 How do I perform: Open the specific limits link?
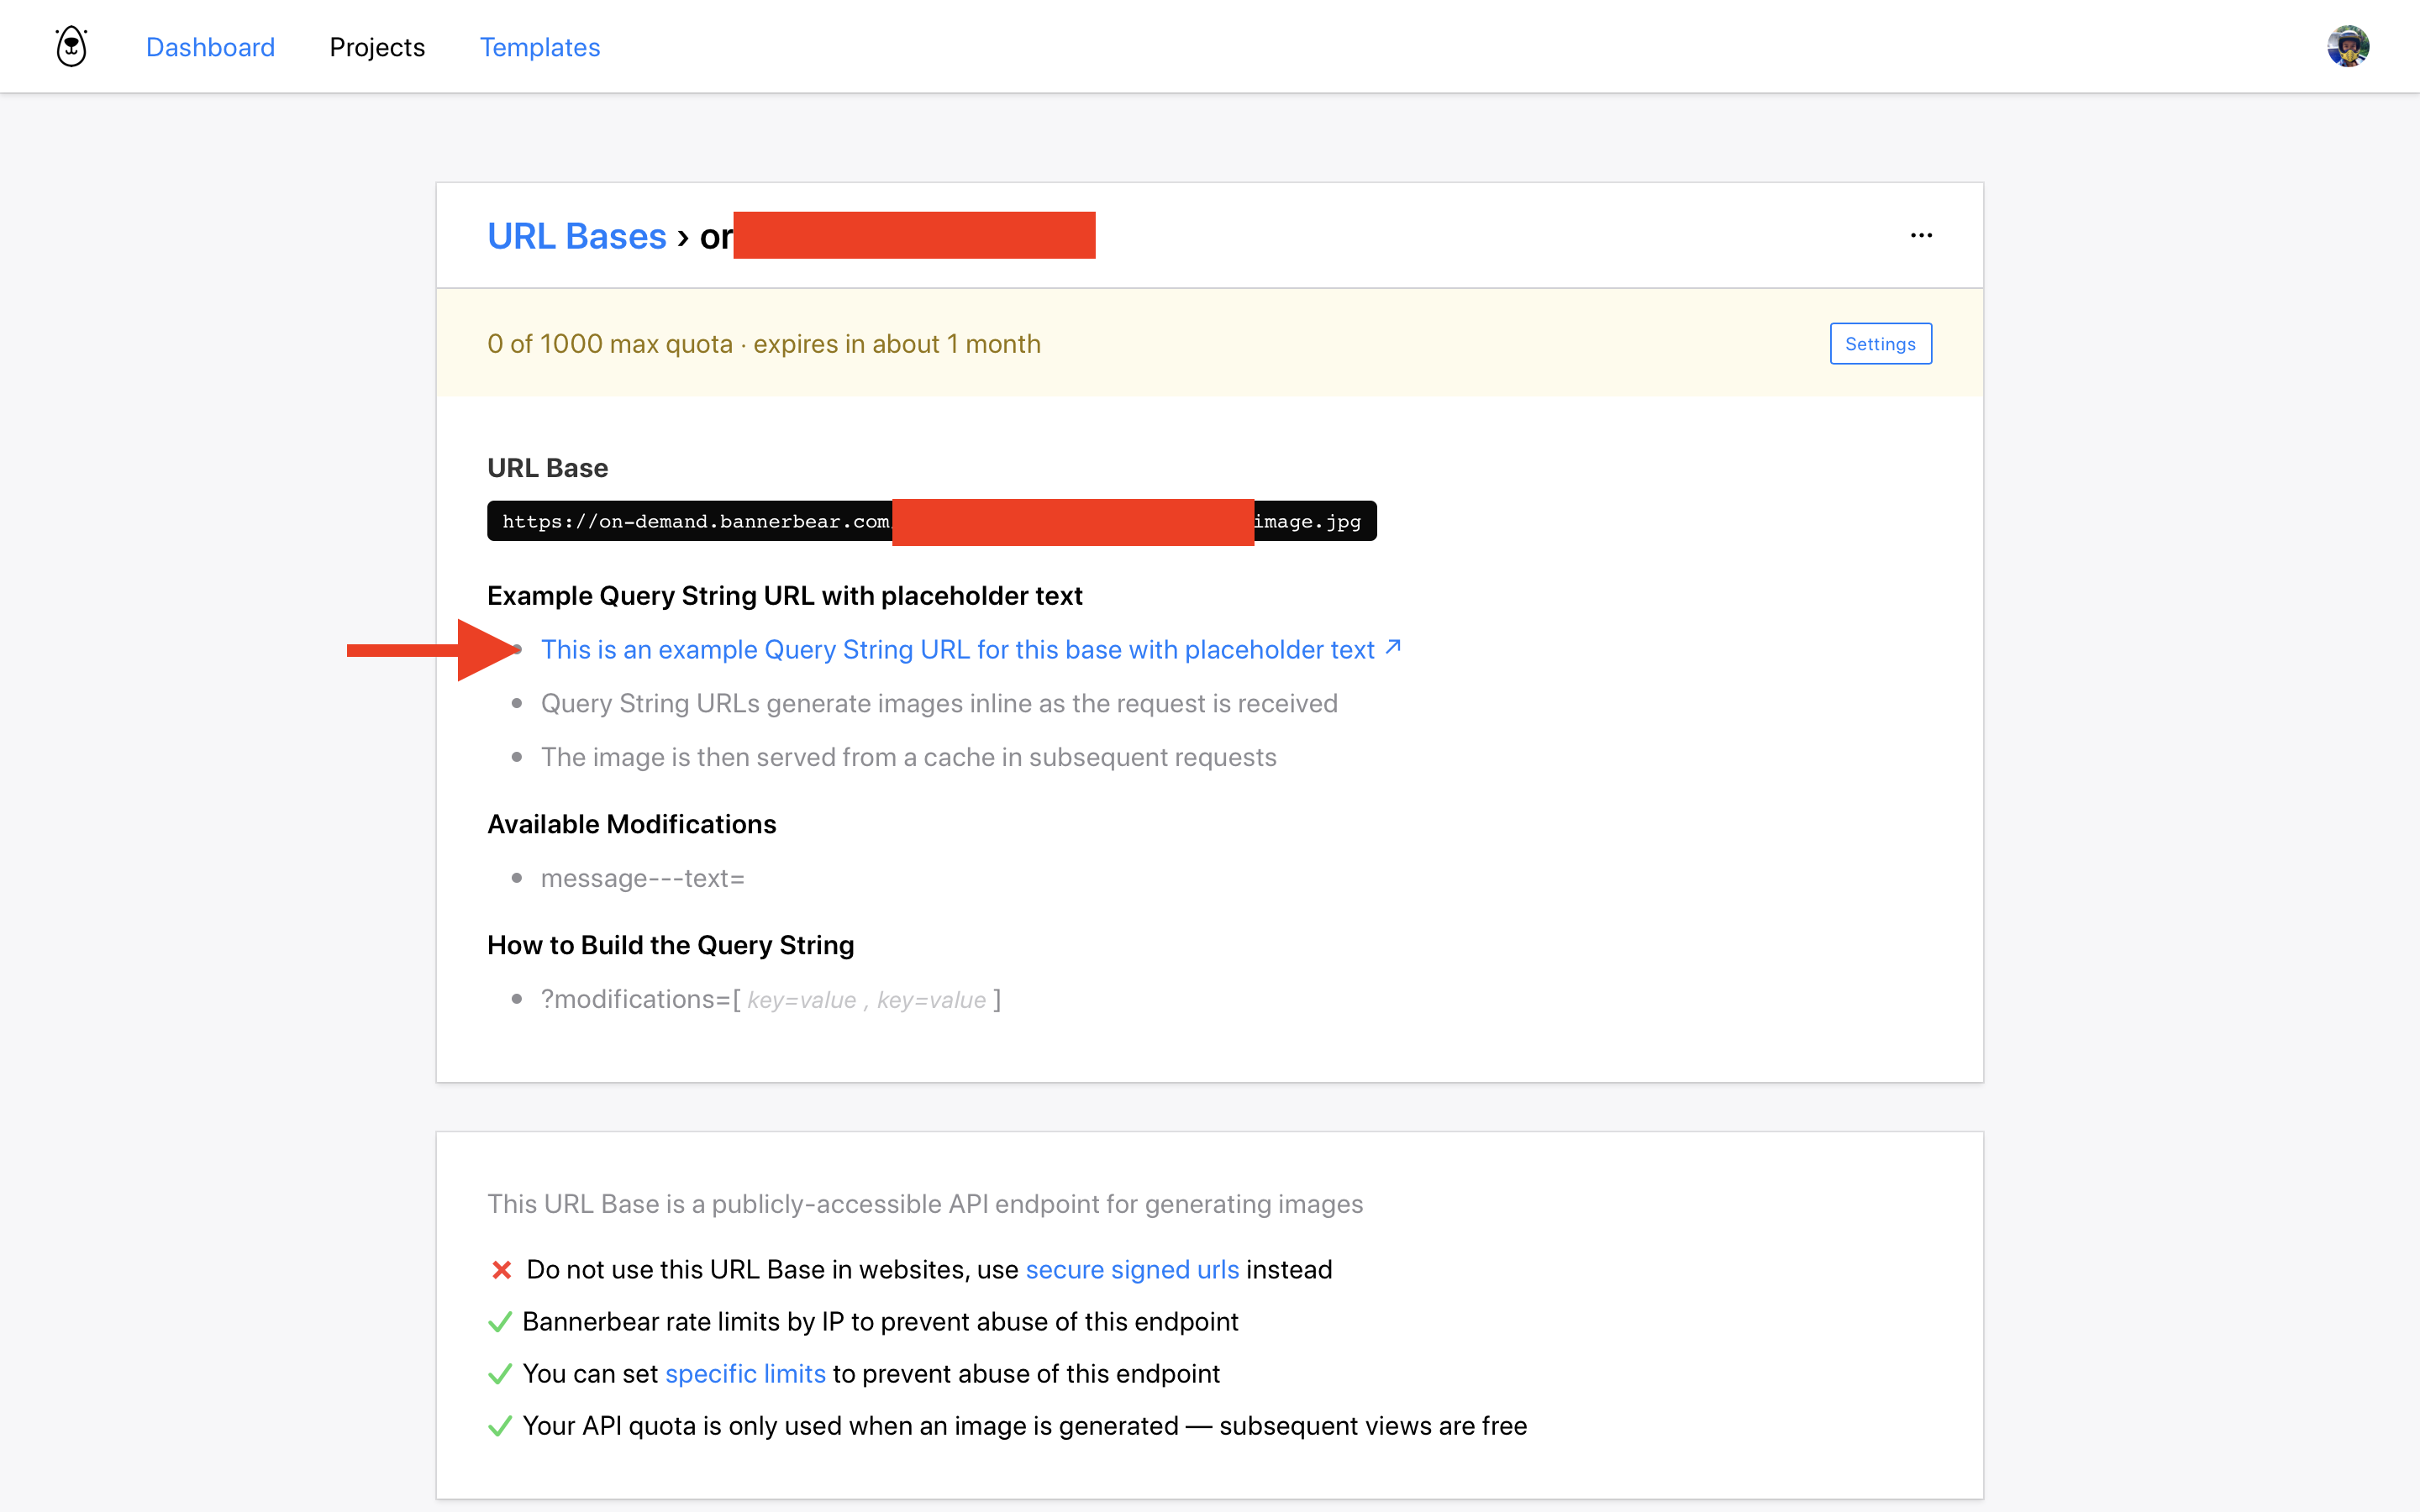(745, 1373)
